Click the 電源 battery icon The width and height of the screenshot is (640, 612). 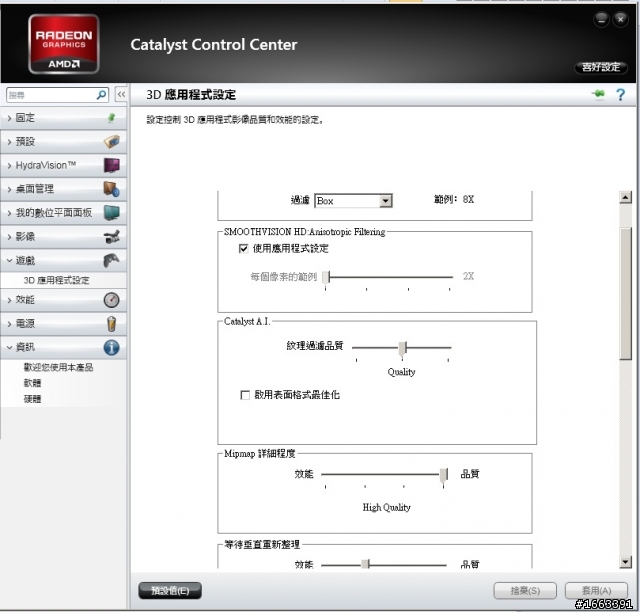111,324
